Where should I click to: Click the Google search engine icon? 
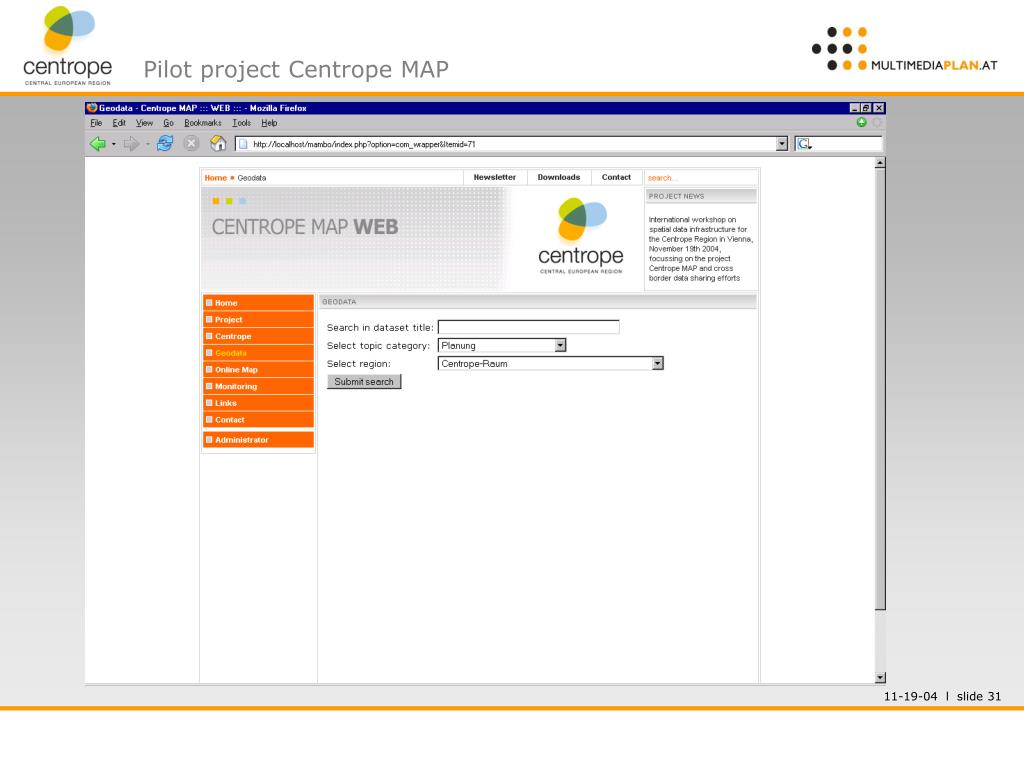[804, 144]
